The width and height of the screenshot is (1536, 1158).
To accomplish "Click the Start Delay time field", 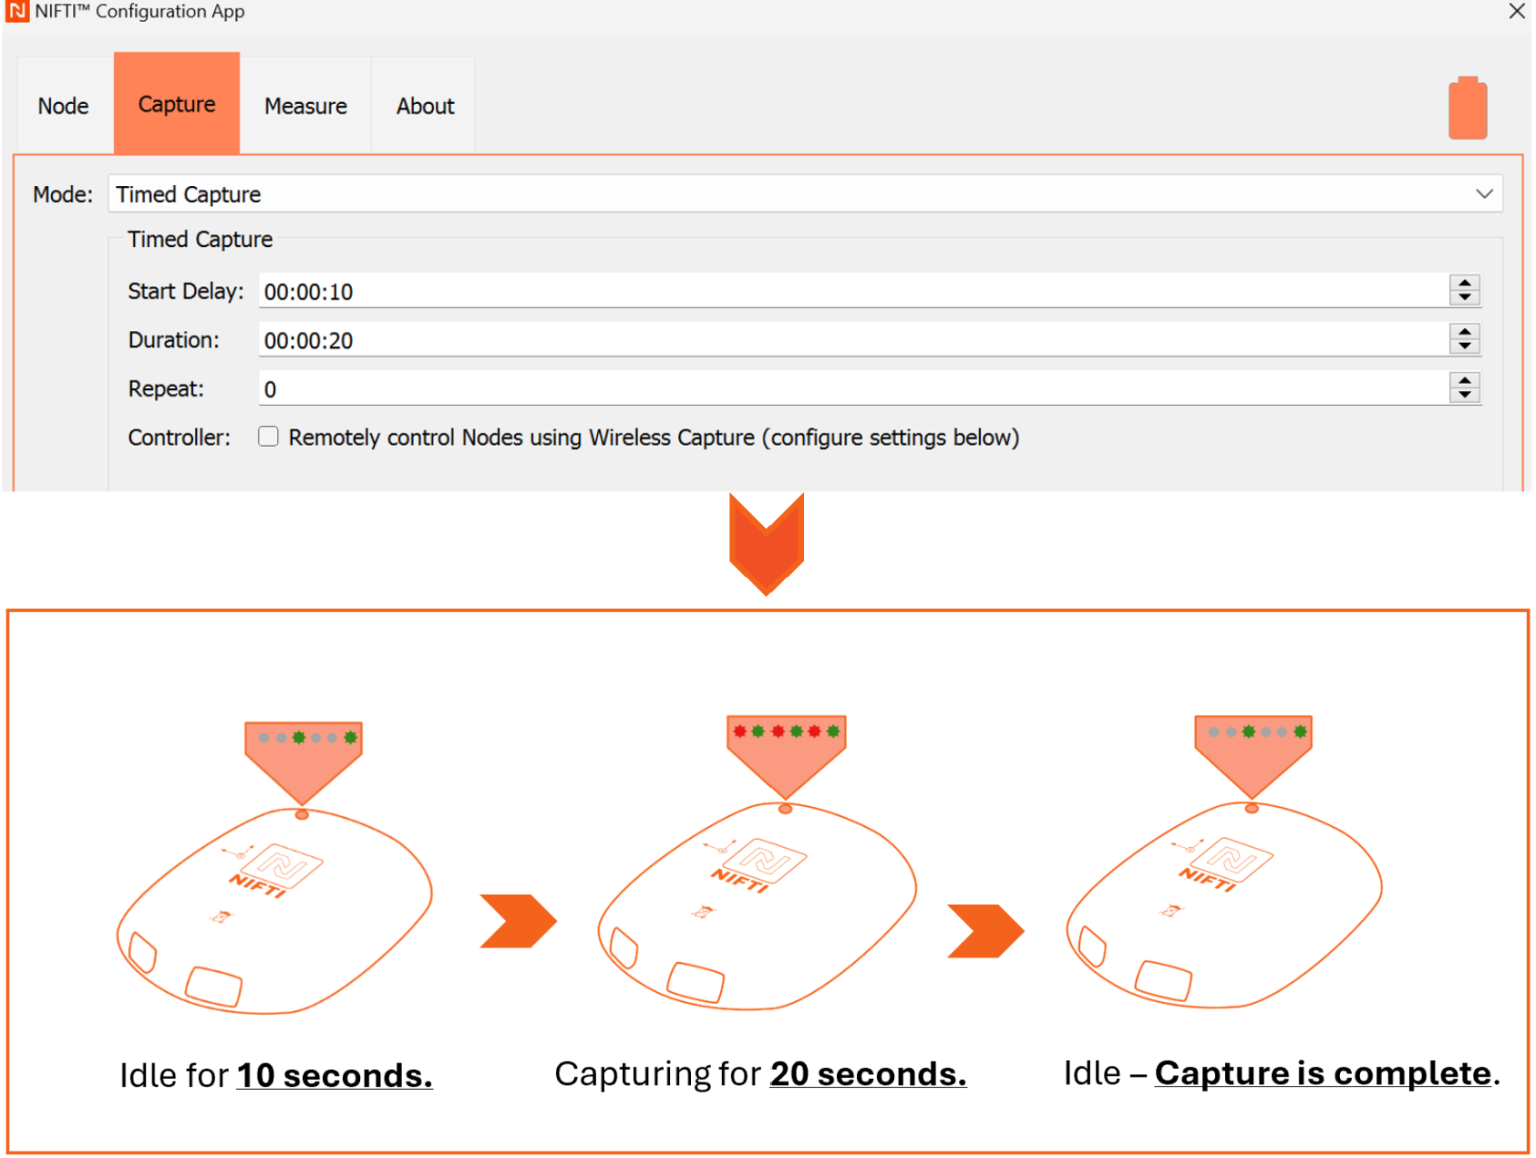I will 853,291.
